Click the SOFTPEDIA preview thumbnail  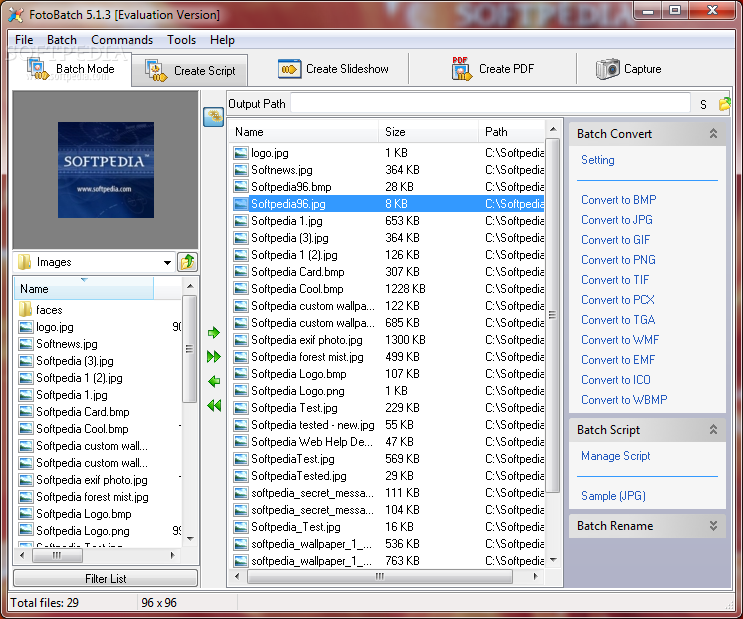(x=106, y=170)
